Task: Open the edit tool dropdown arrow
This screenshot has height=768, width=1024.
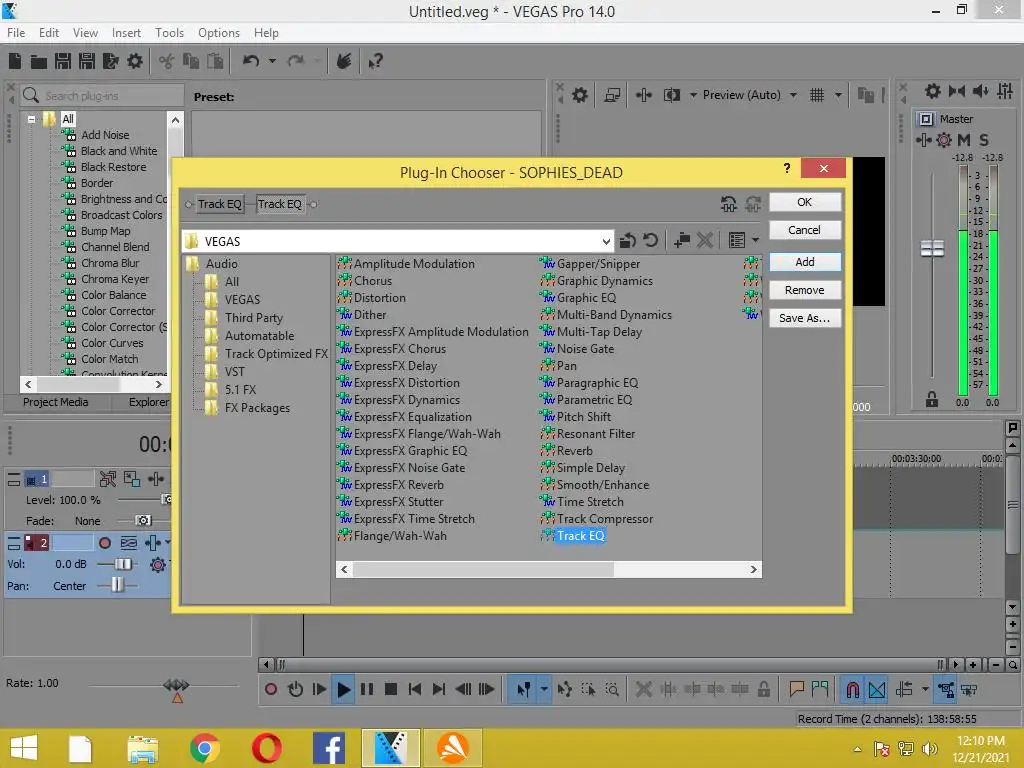Action: click(543, 689)
